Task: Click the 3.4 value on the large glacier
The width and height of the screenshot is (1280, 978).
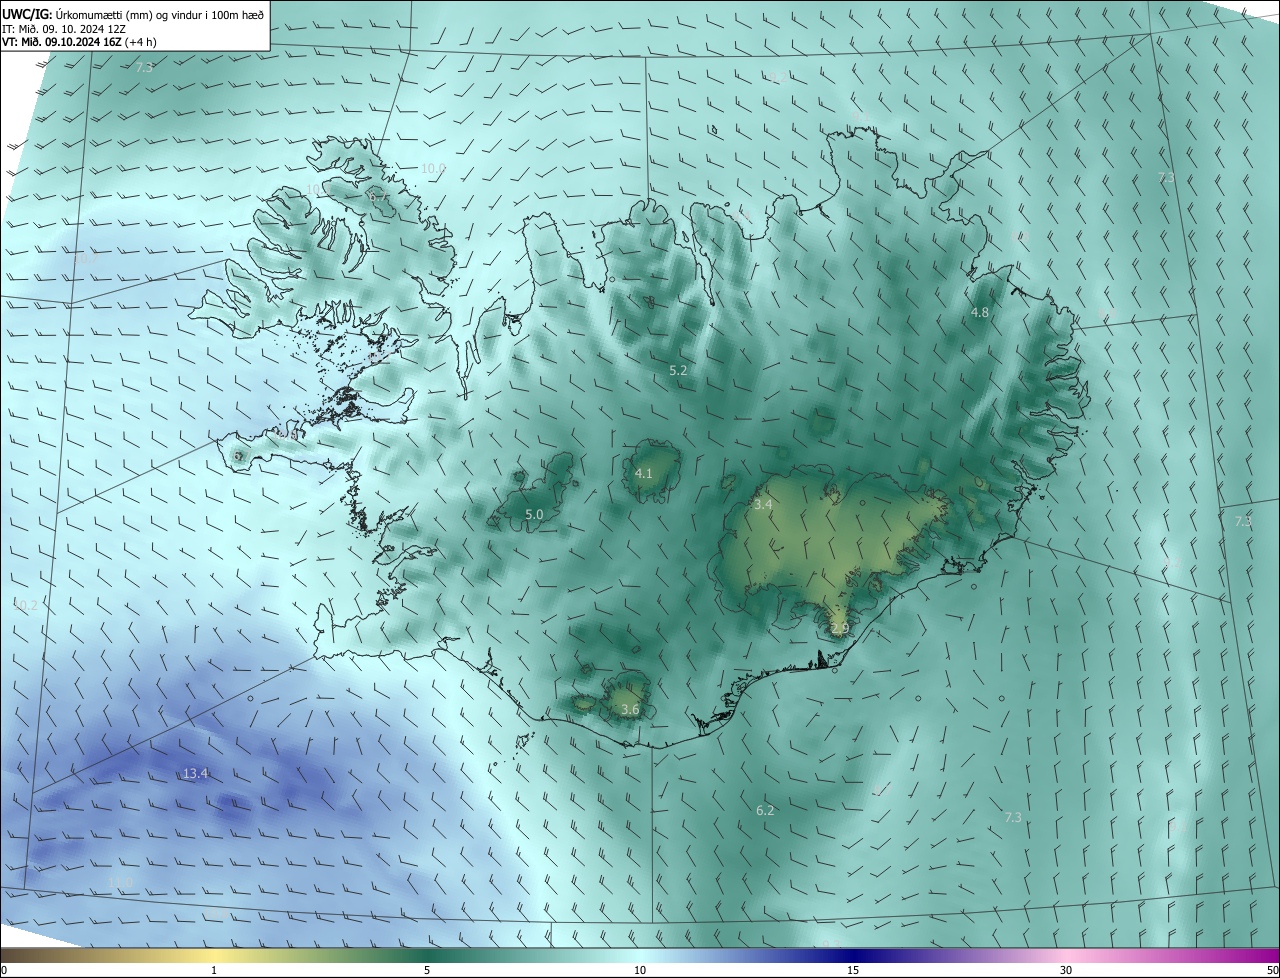Action: pos(763,504)
